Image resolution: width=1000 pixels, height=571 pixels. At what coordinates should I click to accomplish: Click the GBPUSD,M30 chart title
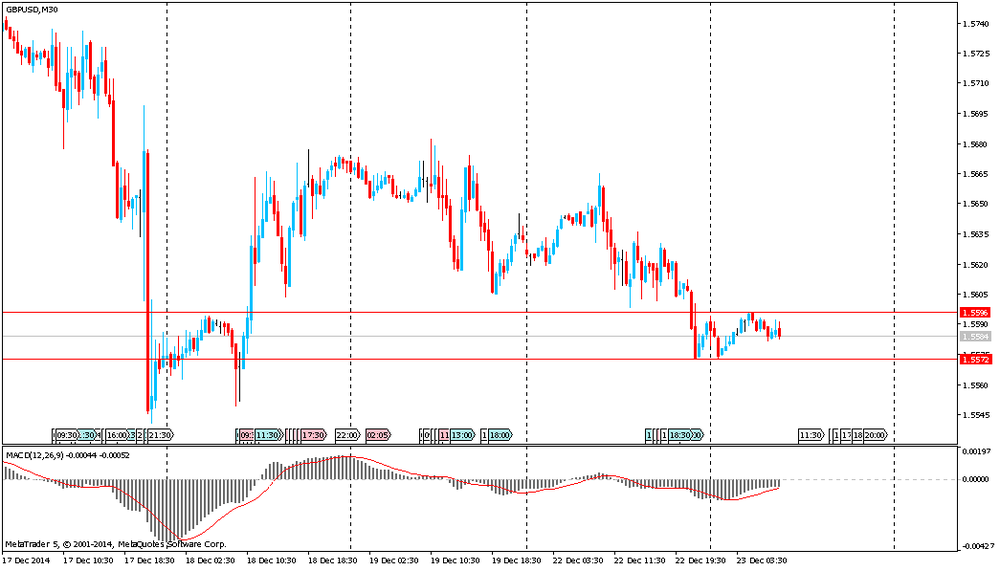[31, 11]
